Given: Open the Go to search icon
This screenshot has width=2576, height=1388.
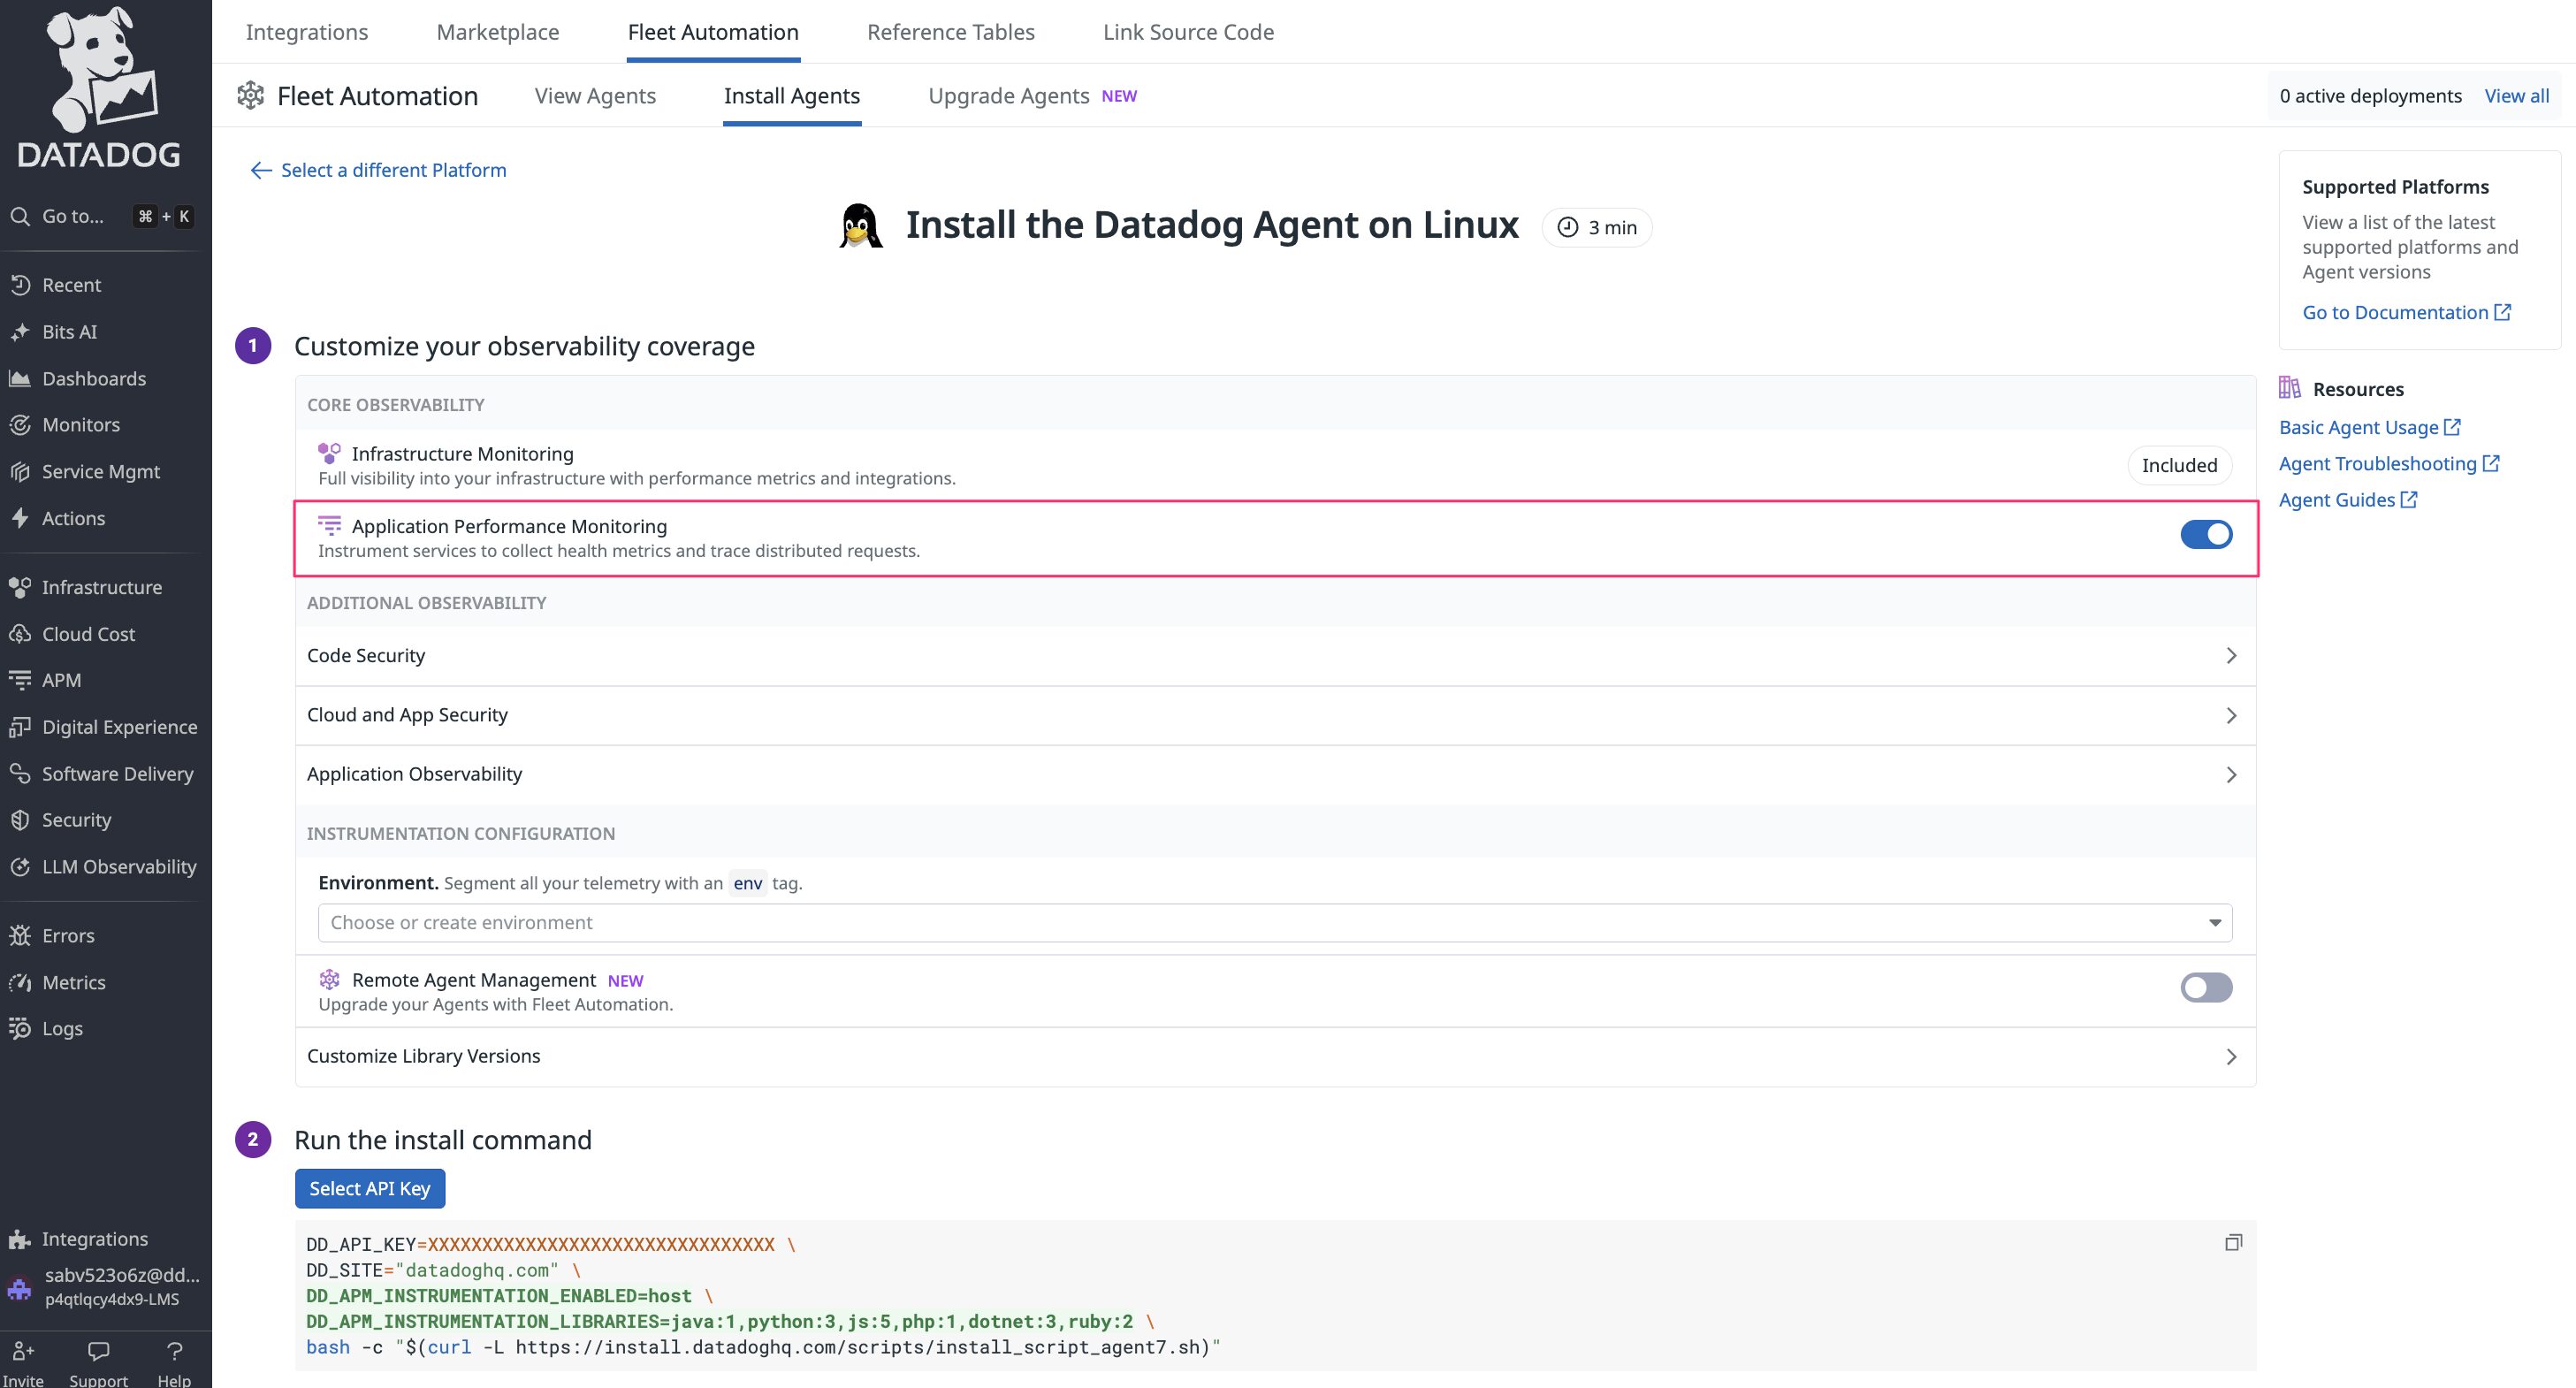Looking at the screenshot, I should click(20, 216).
